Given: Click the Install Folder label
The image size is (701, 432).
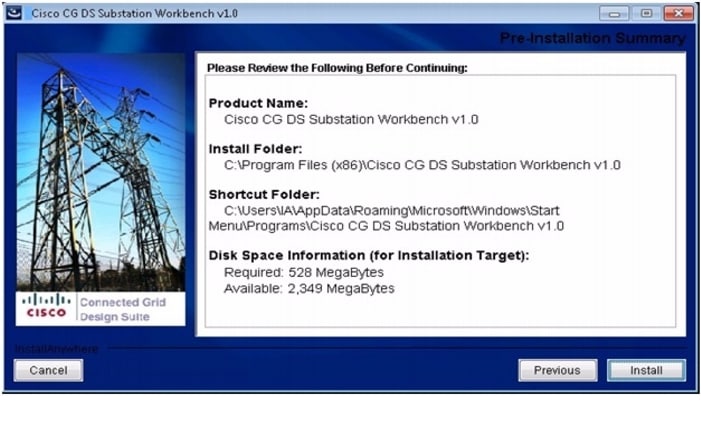Looking at the screenshot, I should coord(255,149).
